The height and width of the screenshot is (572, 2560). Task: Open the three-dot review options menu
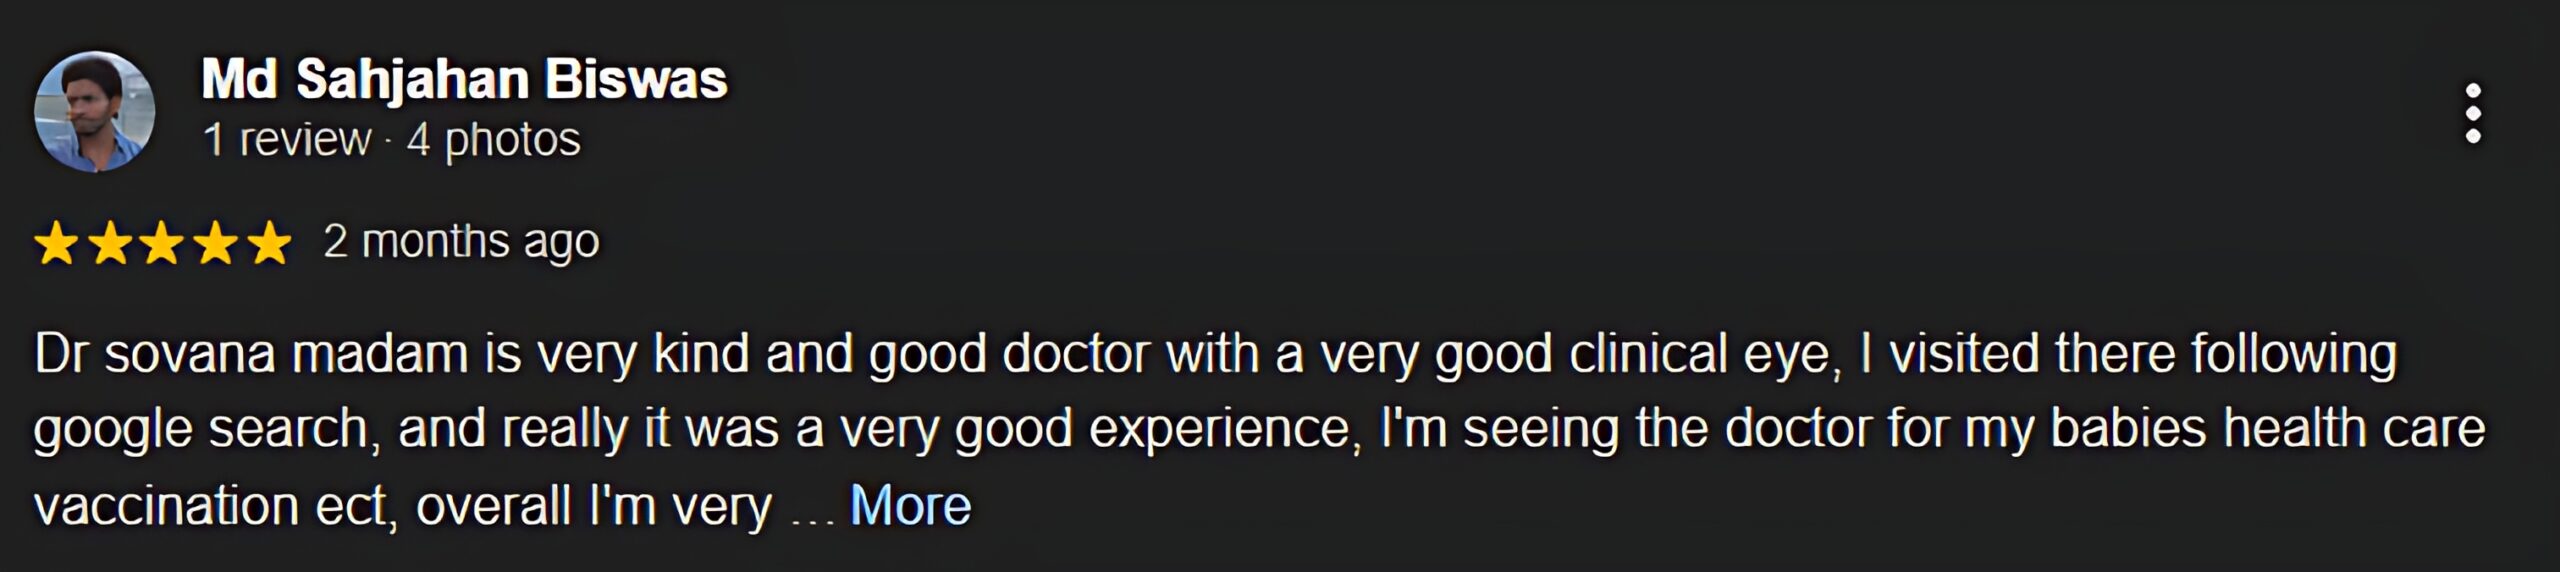click(x=2472, y=112)
